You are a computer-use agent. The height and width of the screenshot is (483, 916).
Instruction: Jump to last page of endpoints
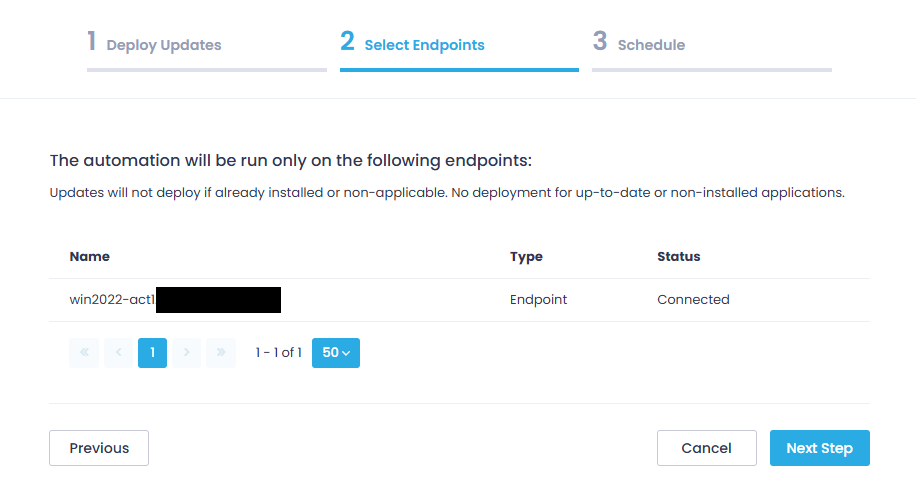point(221,352)
